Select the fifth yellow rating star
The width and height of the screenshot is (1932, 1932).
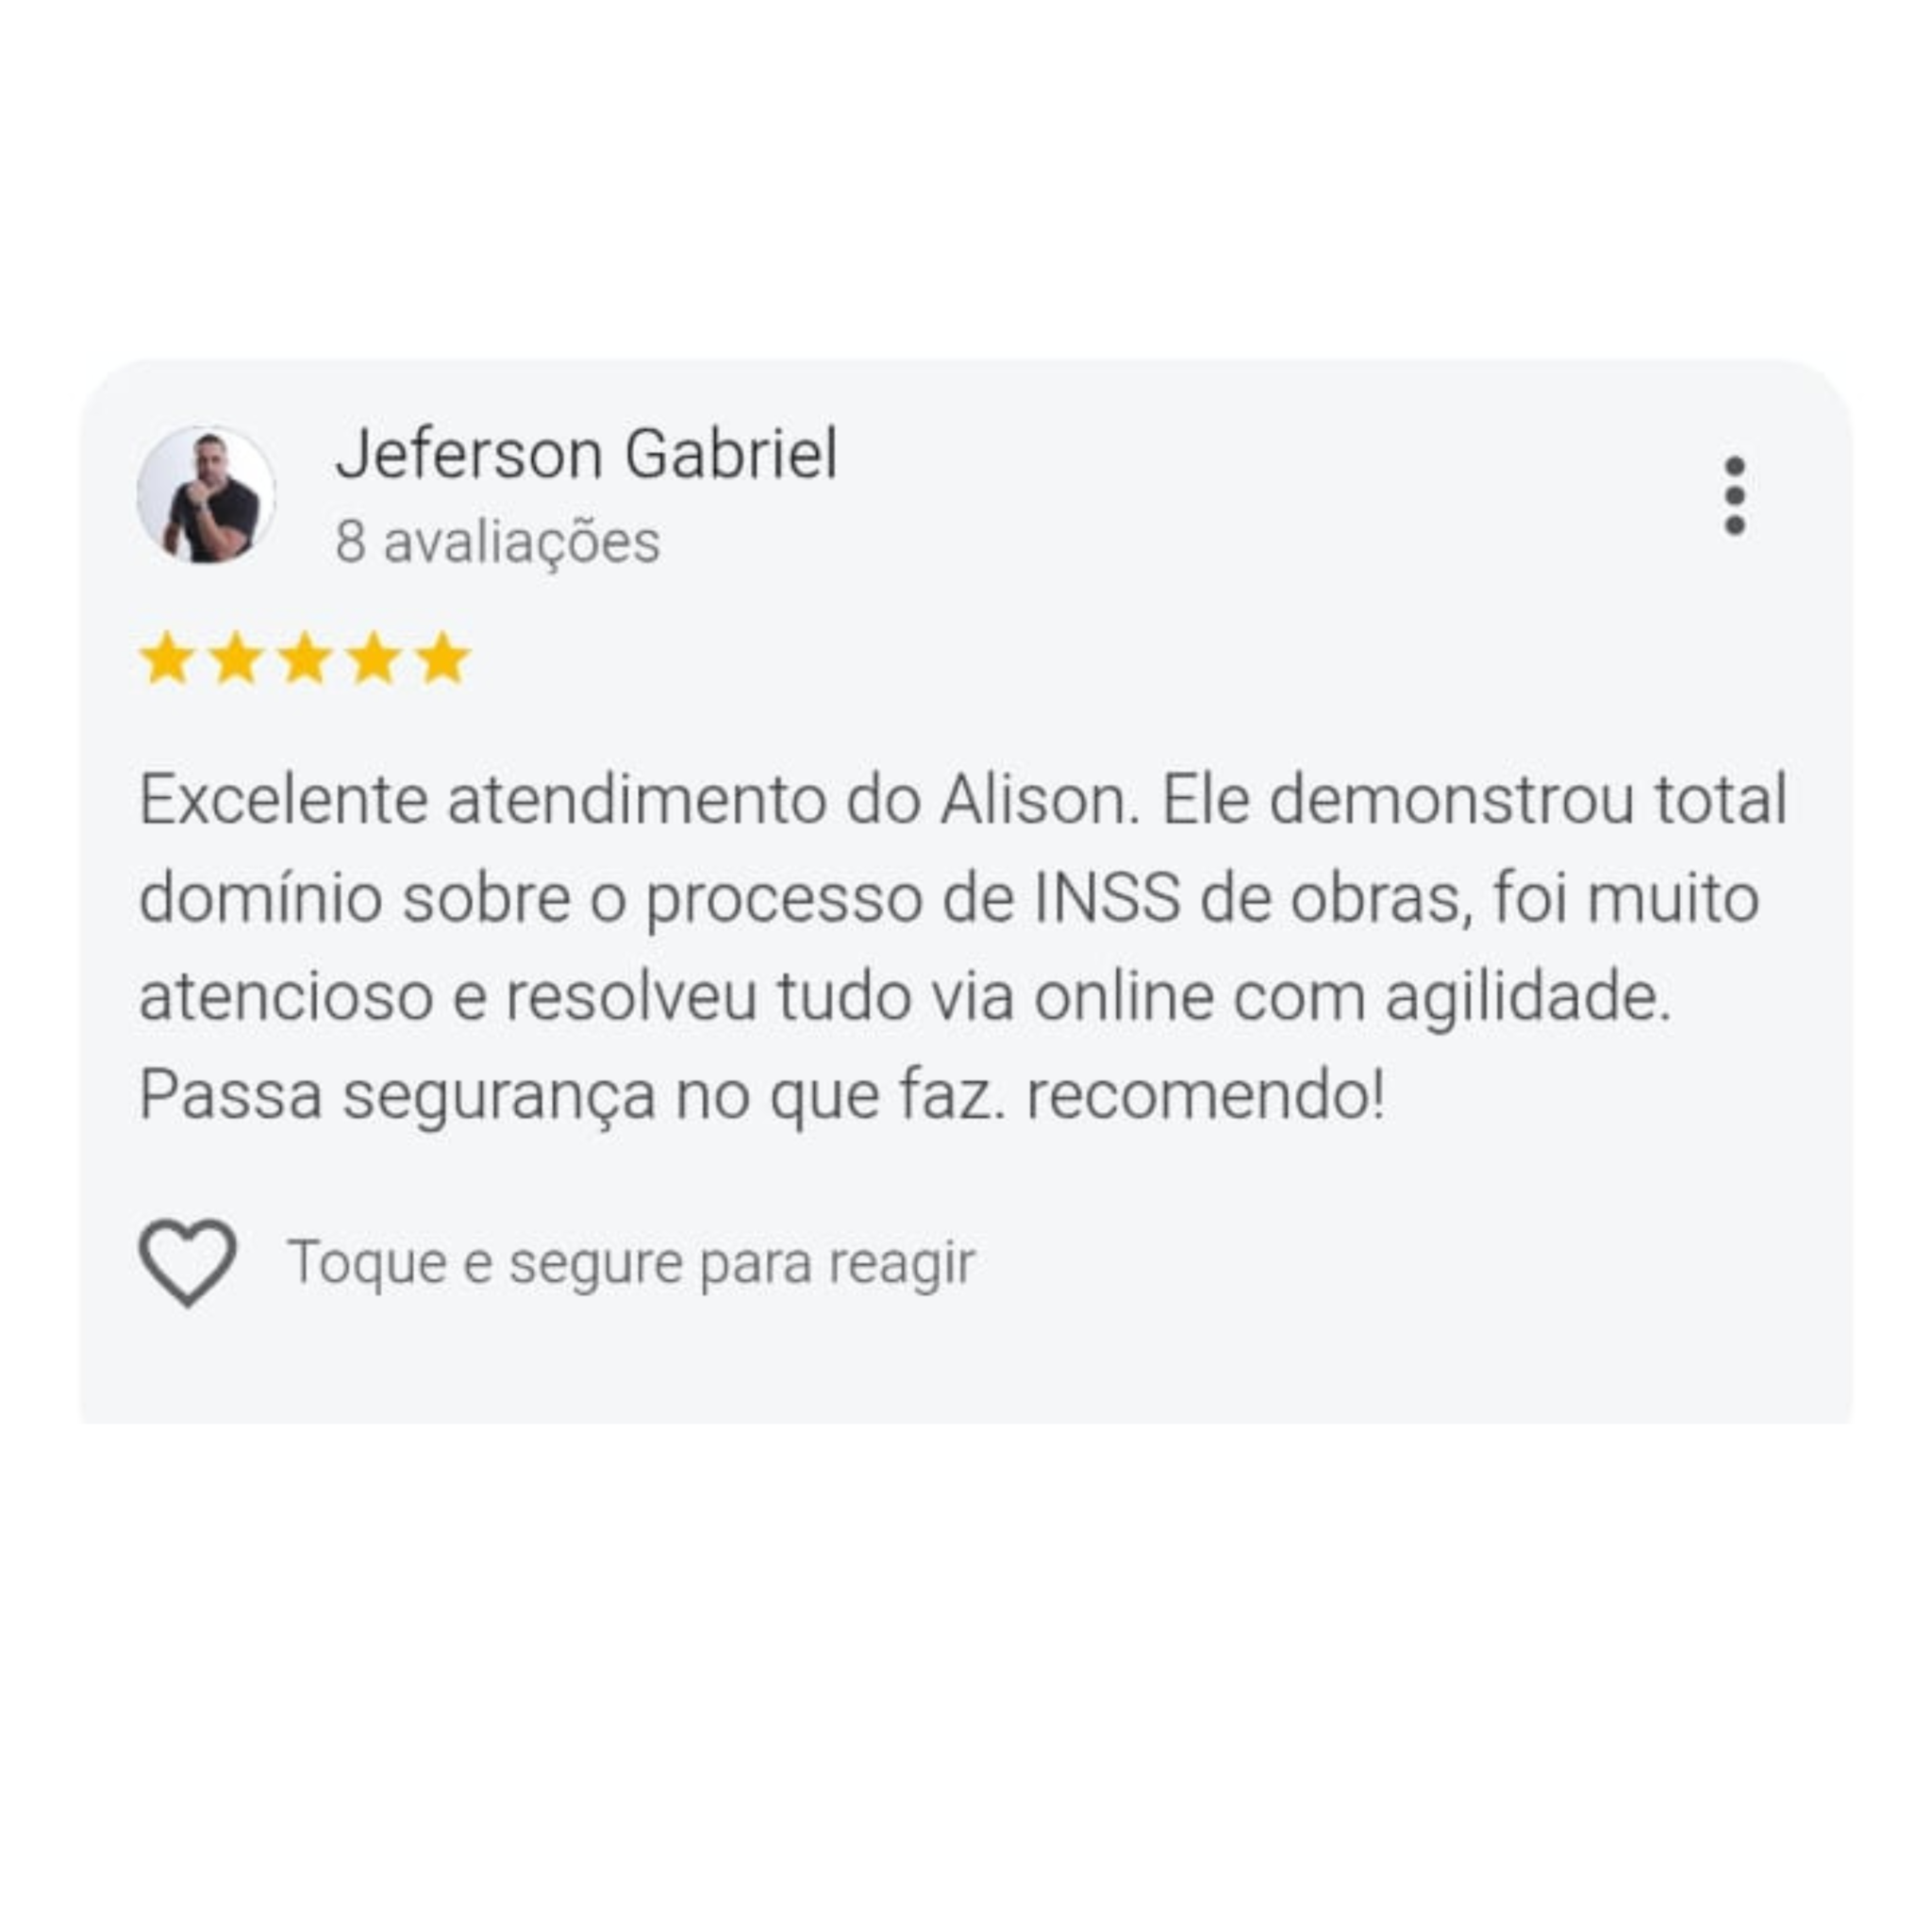443,659
